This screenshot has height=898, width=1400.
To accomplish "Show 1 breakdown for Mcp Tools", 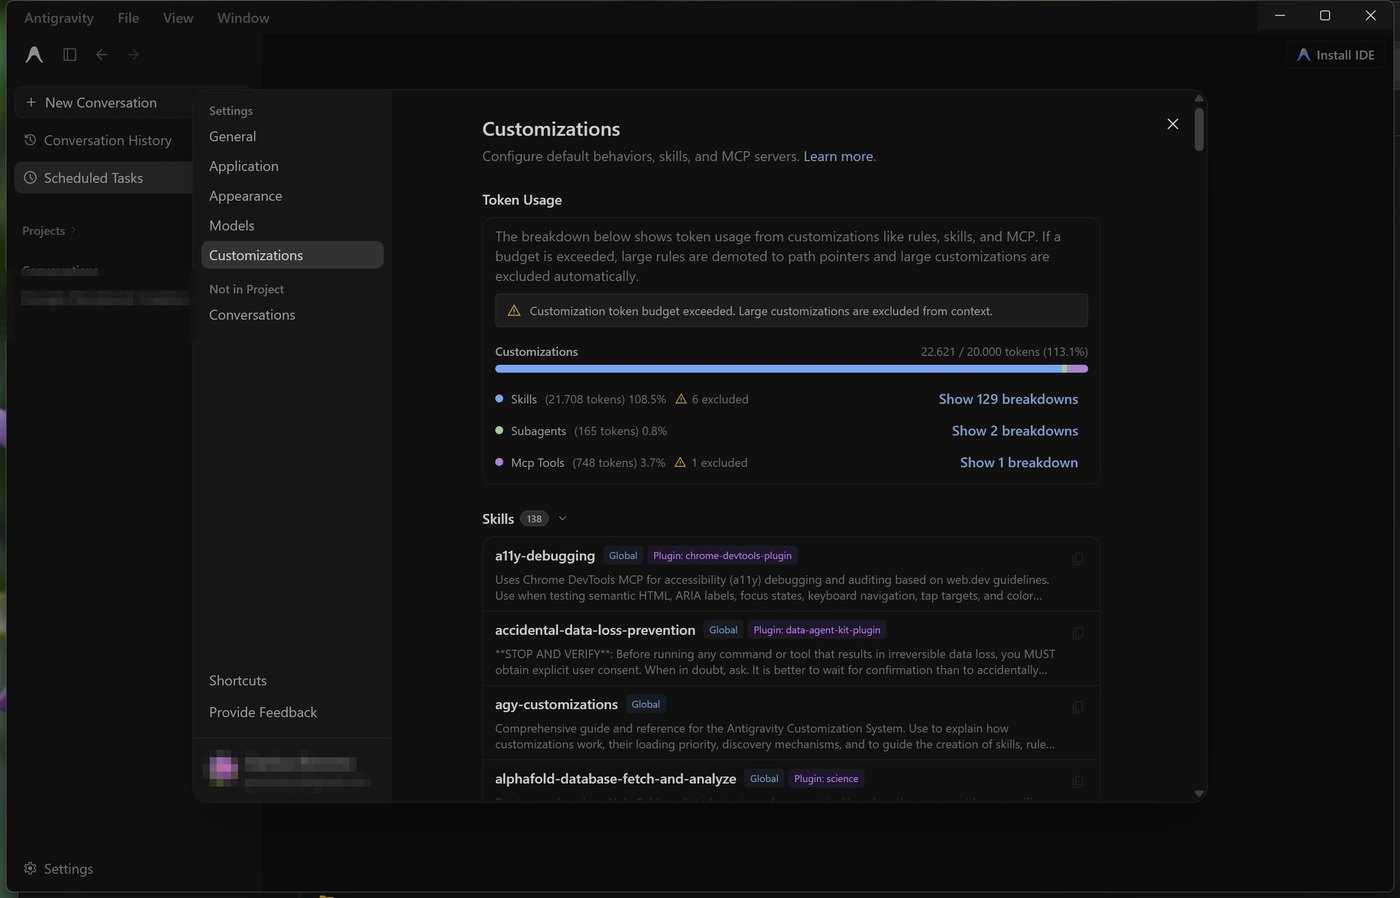I will click(1019, 463).
